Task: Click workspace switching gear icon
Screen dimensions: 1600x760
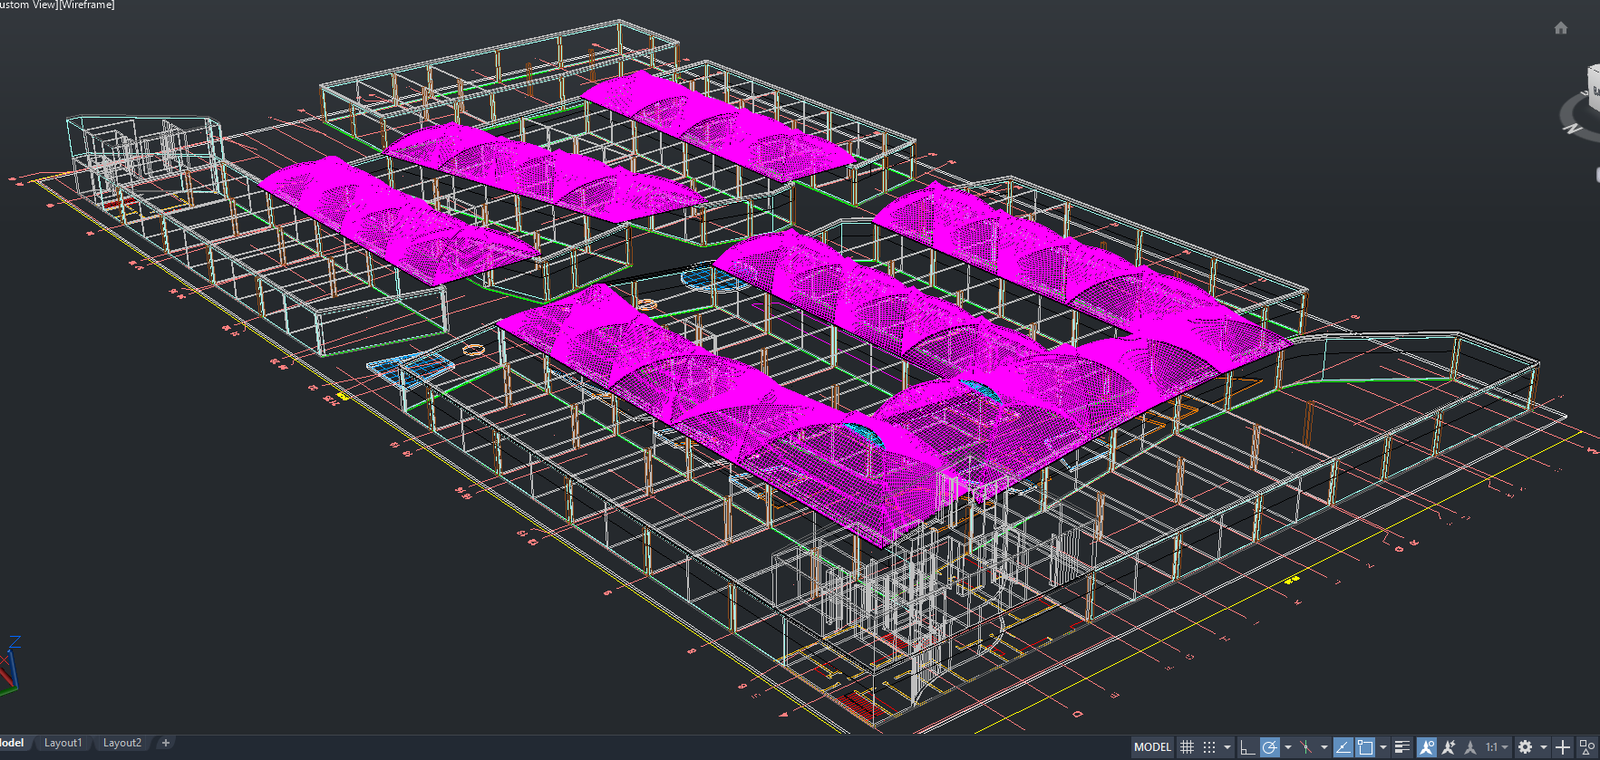Action: [x=1525, y=747]
